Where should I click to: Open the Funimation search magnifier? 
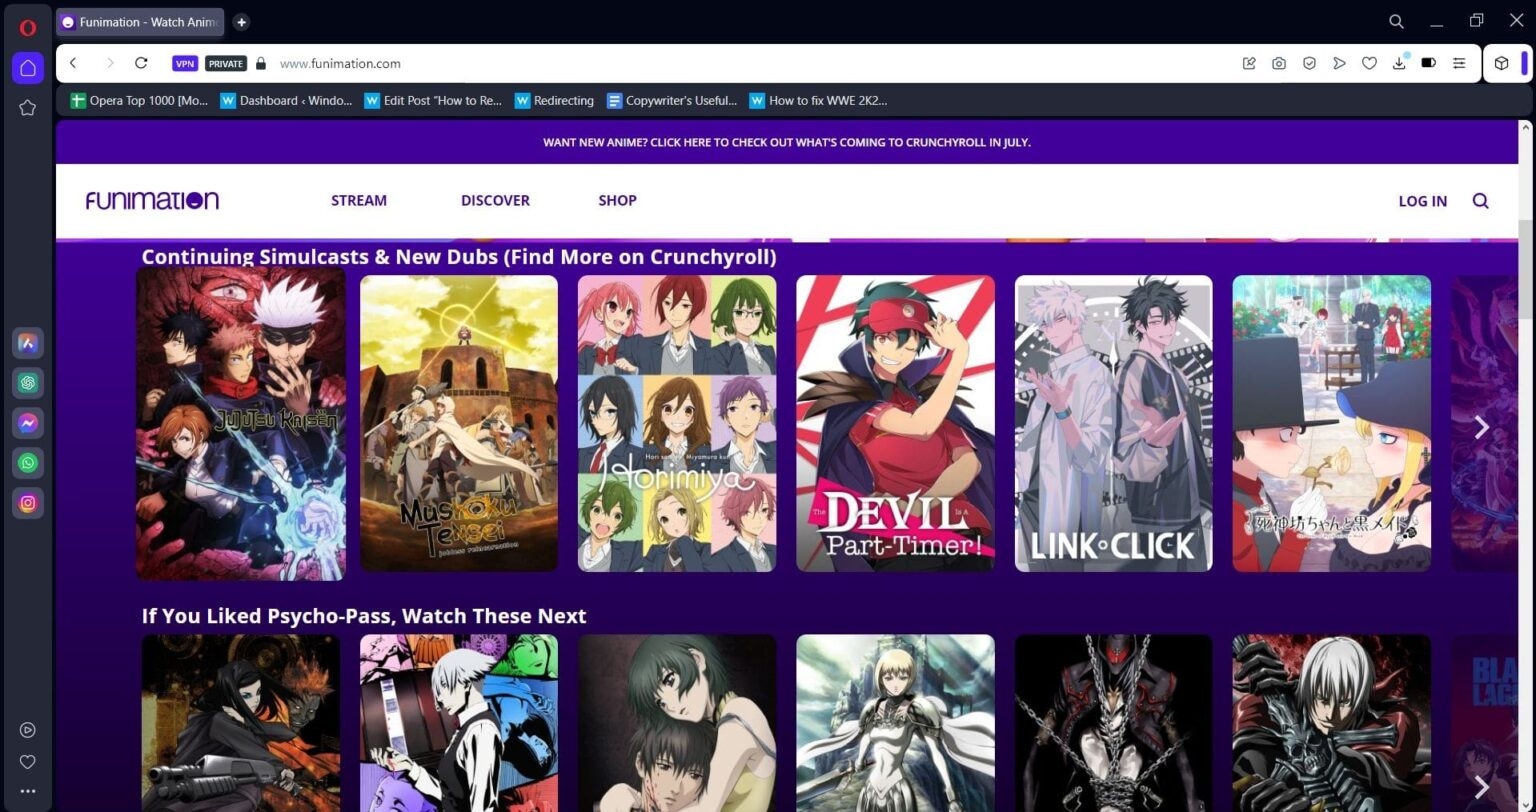[x=1481, y=200]
